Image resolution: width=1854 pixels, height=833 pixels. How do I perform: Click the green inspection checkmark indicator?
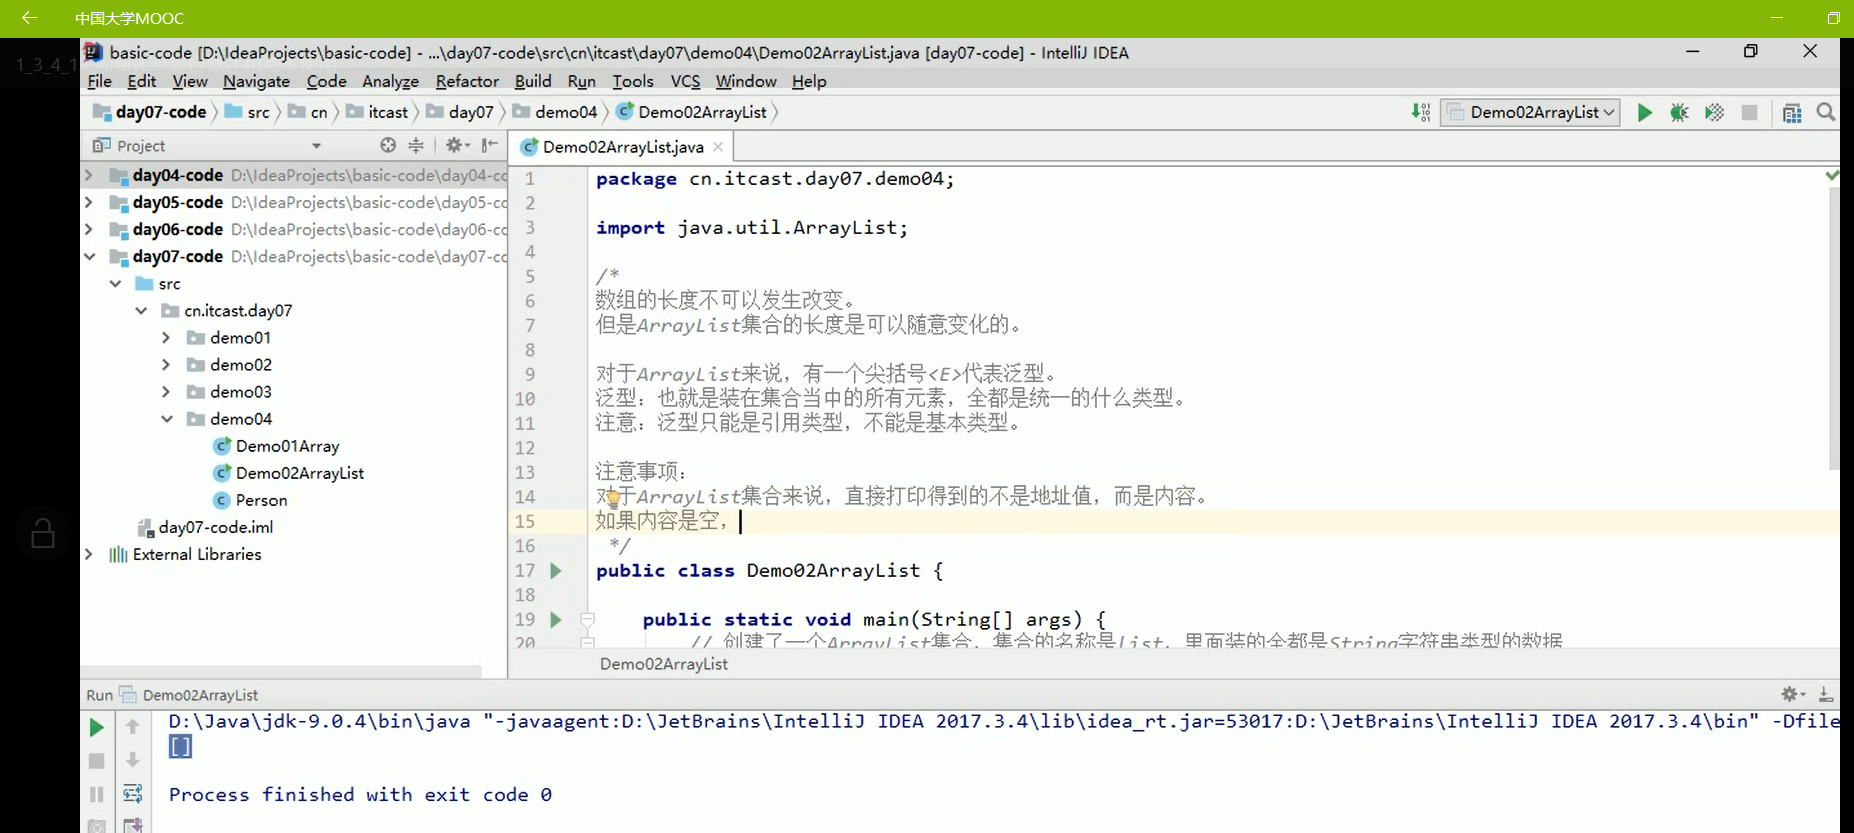(1832, 175)
